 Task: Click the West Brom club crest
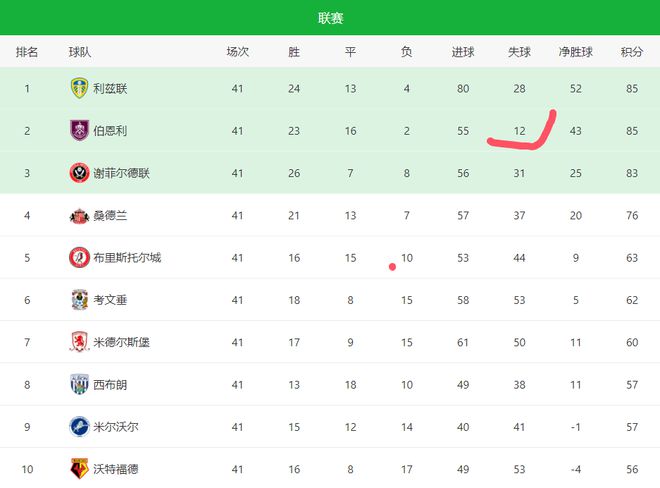click(x=79, y=384)
